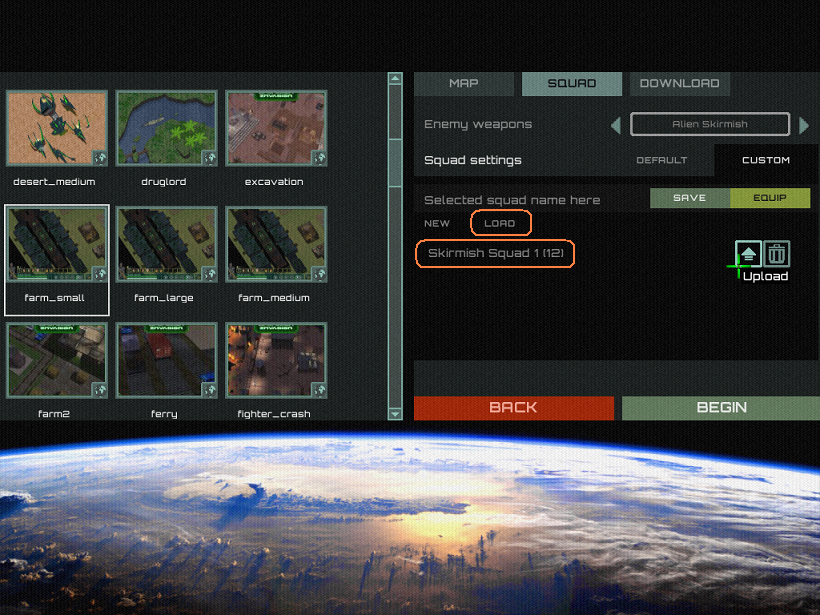Screen dimensions: 820x615
Task: Click globe badge on farm_medium map
Action: point(319,274)
